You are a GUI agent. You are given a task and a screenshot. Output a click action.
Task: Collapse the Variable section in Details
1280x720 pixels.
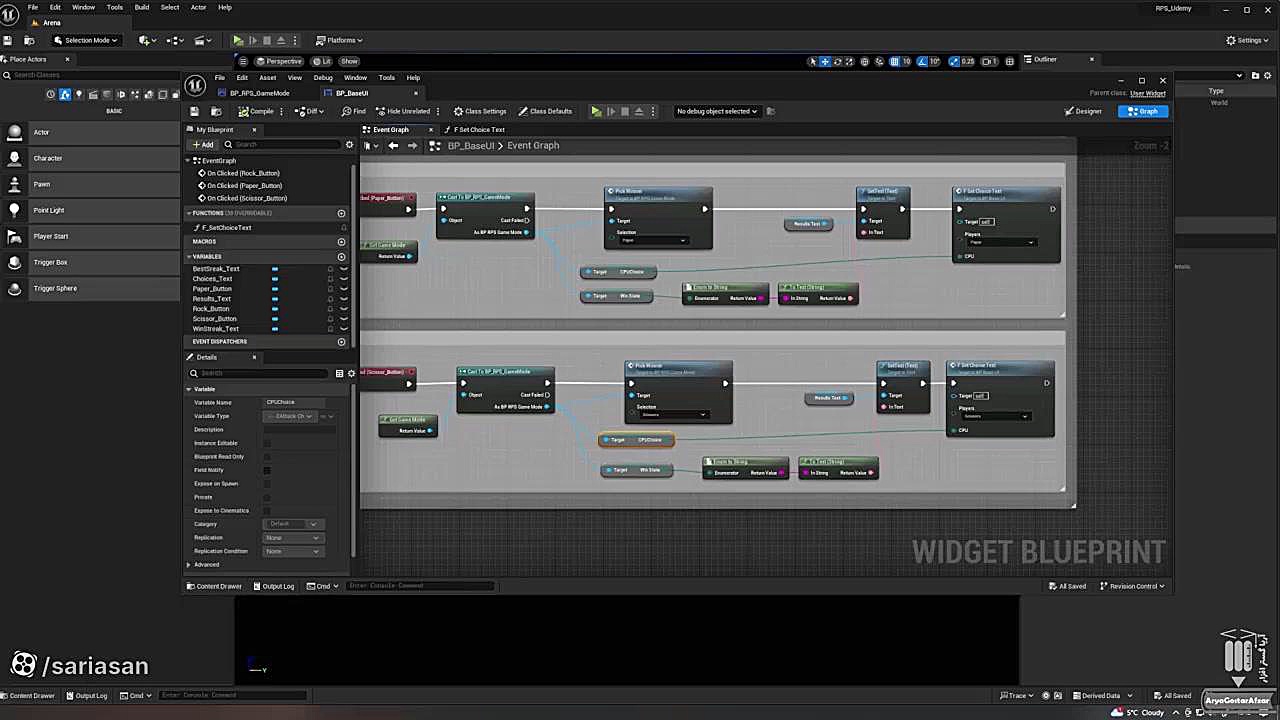click(x=189, y=389)
